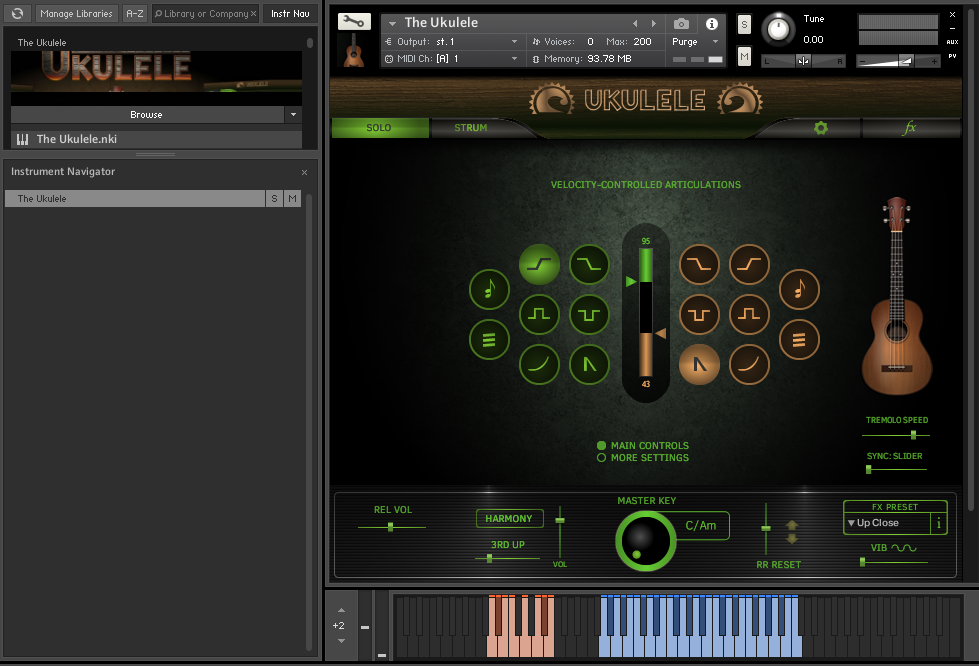The width and height of the screenshot is (979, 666).
Task: Open the fx effects page
Action: (910, 128)
